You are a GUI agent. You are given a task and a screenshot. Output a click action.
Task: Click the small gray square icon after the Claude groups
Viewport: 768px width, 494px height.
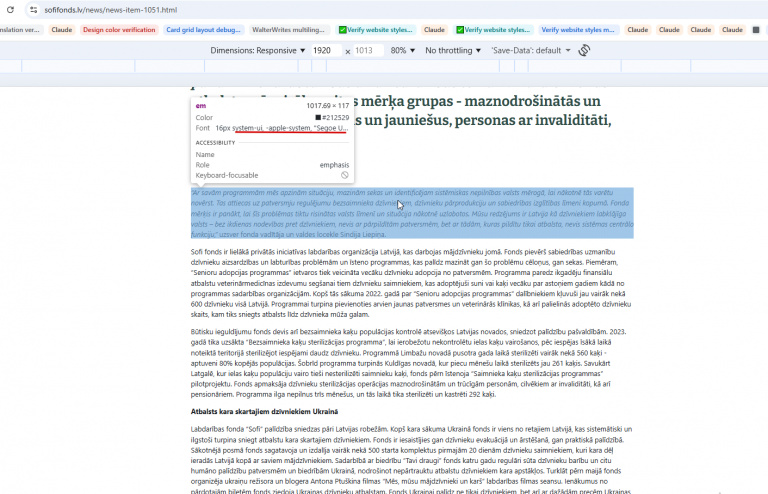coord(756,30)
